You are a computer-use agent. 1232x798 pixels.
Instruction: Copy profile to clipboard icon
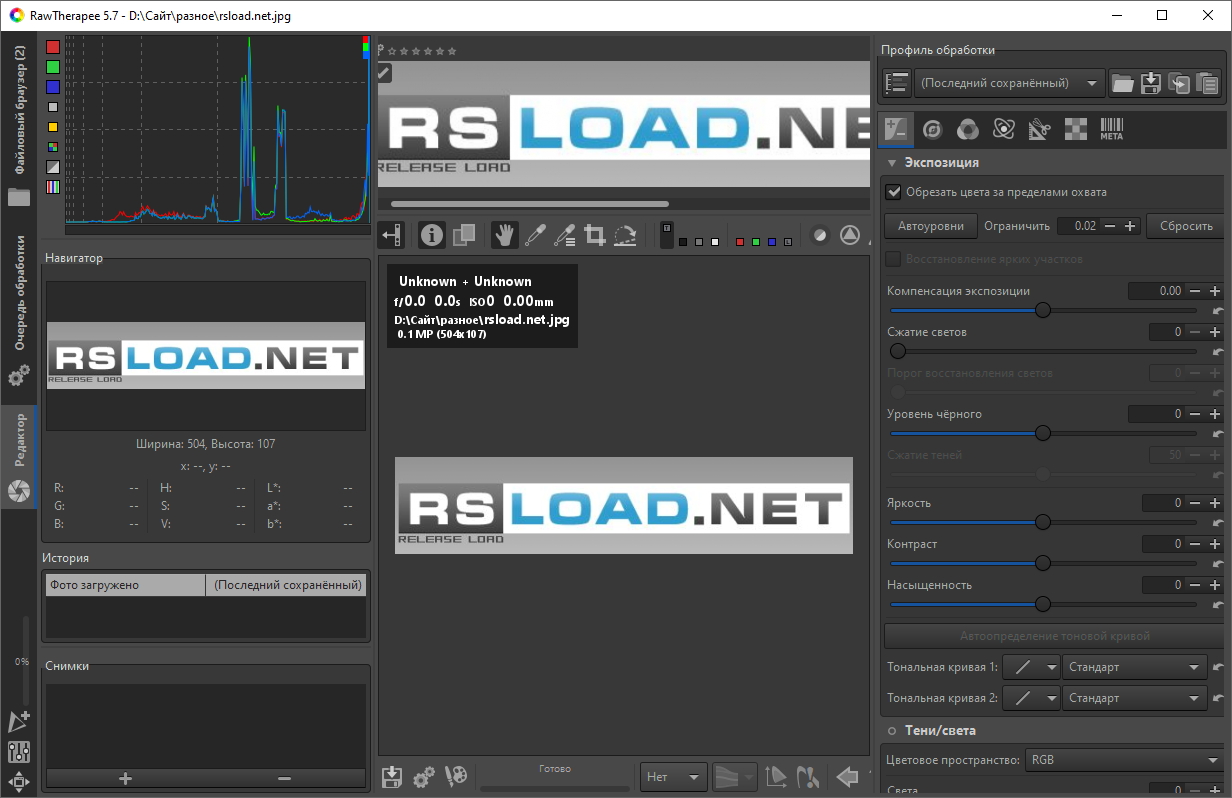click(x=1180, y=83)
